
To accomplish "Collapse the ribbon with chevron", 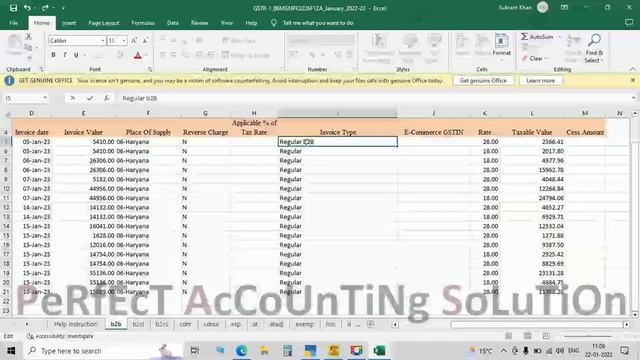I will point(632,69).
